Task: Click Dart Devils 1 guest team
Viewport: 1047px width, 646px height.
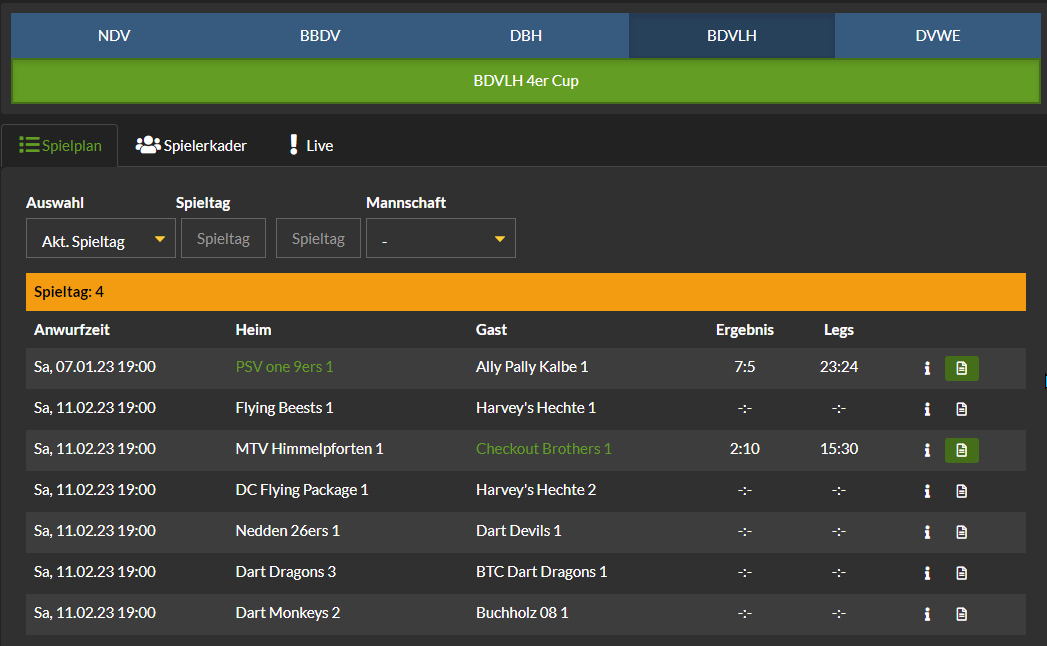Action: click(519, 530)
